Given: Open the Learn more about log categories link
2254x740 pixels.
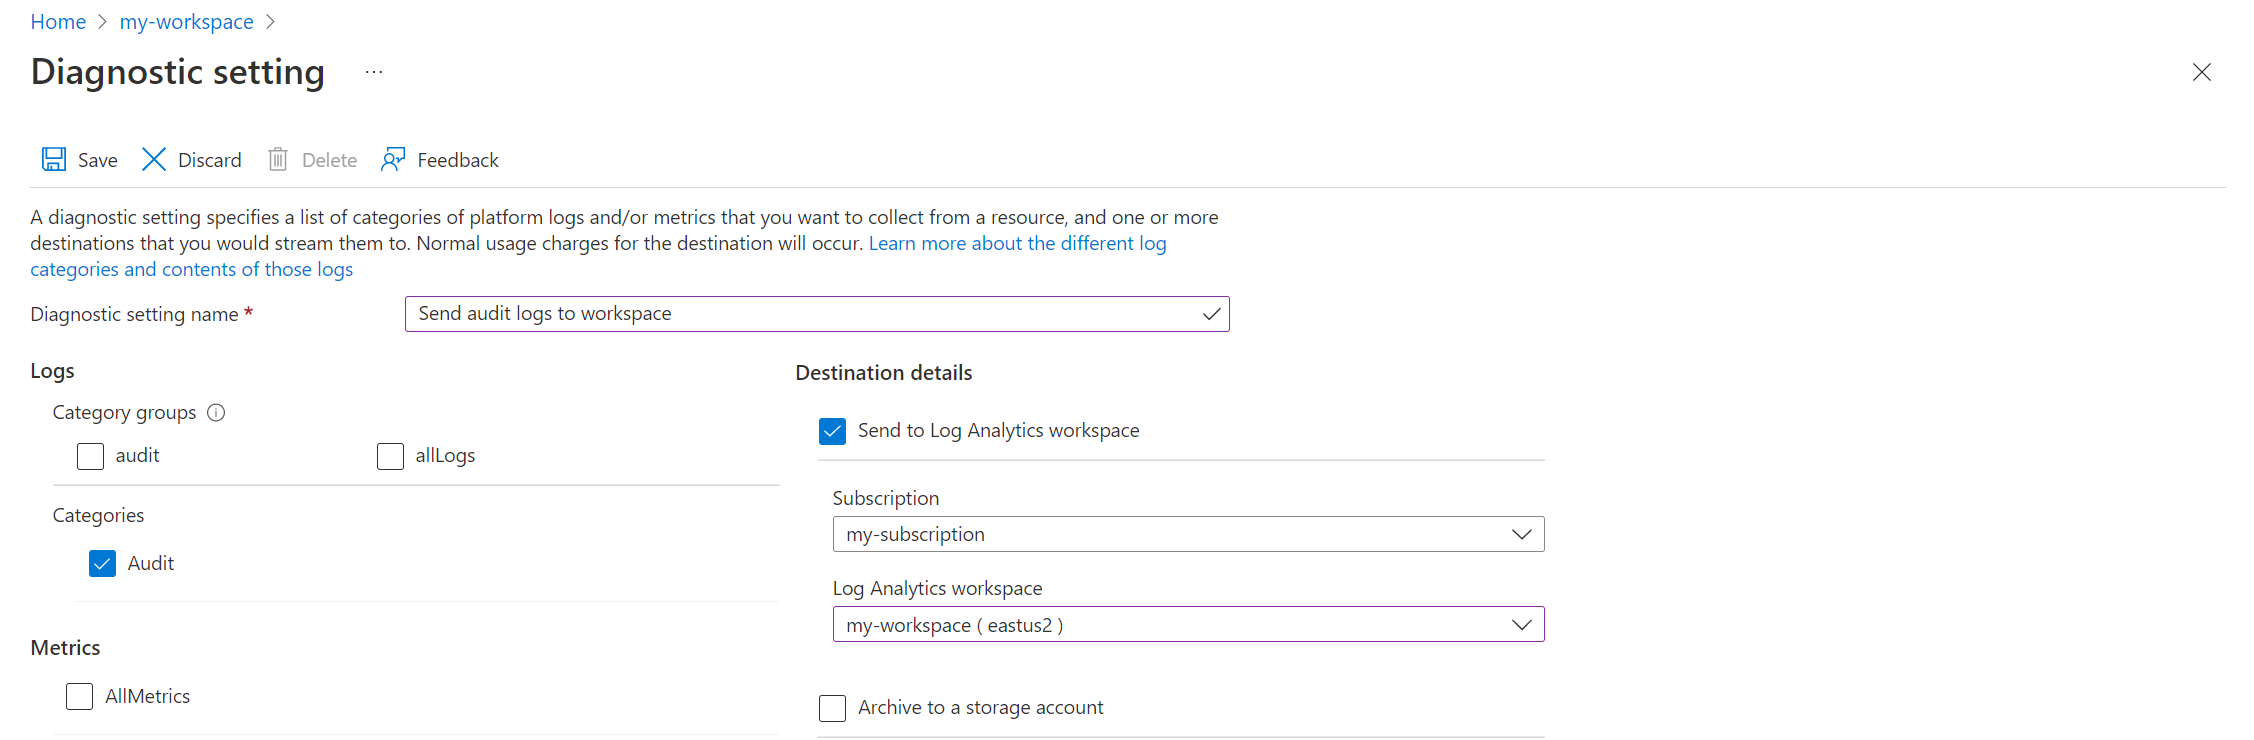Looking at the screenshot, I should (x=1017, y=244).
